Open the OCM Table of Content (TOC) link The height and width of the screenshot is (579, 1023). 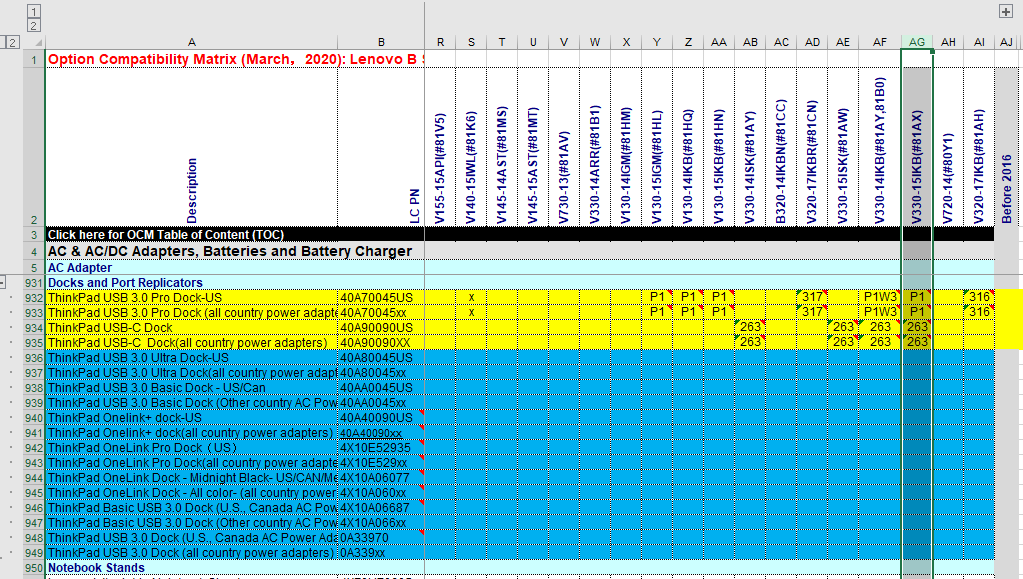pyautogui.click(x=166, y=234)
